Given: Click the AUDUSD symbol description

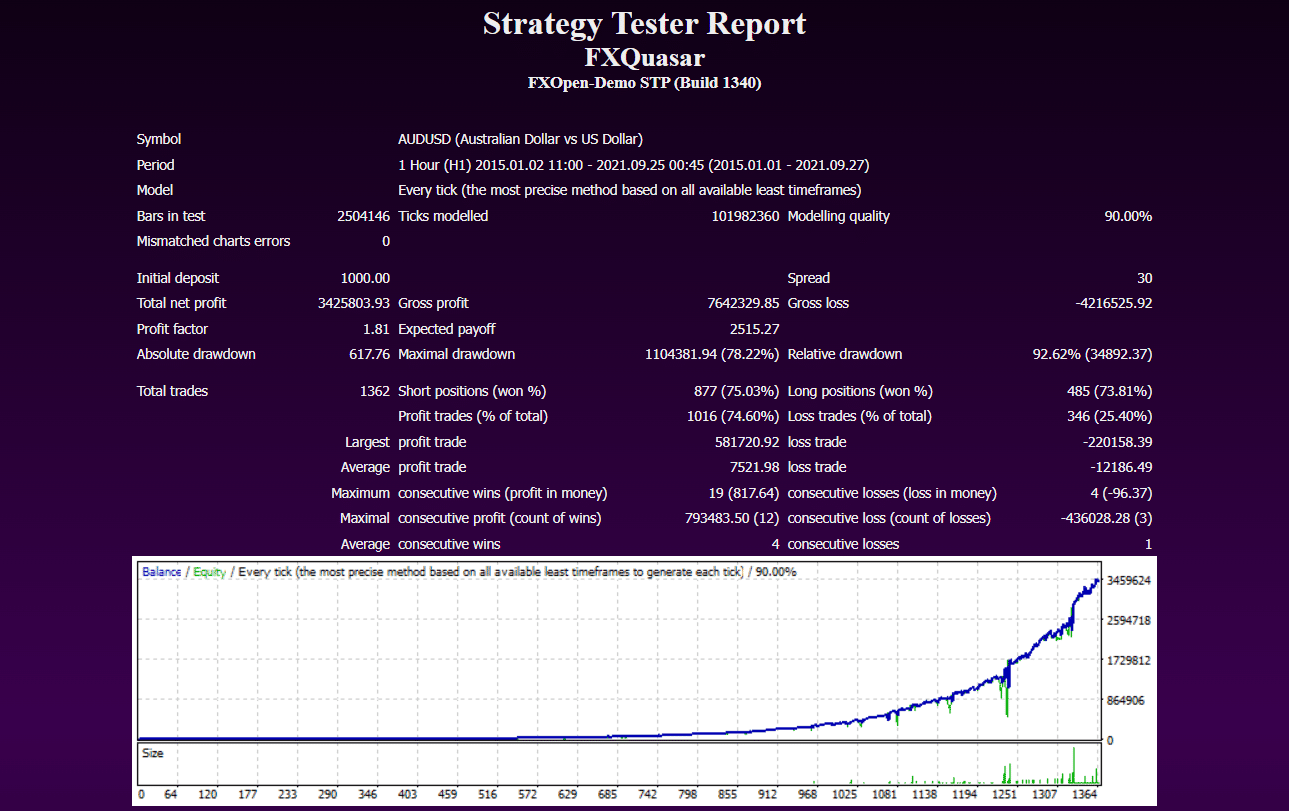Looking at the screenshot, I should [x=520, y=140].
